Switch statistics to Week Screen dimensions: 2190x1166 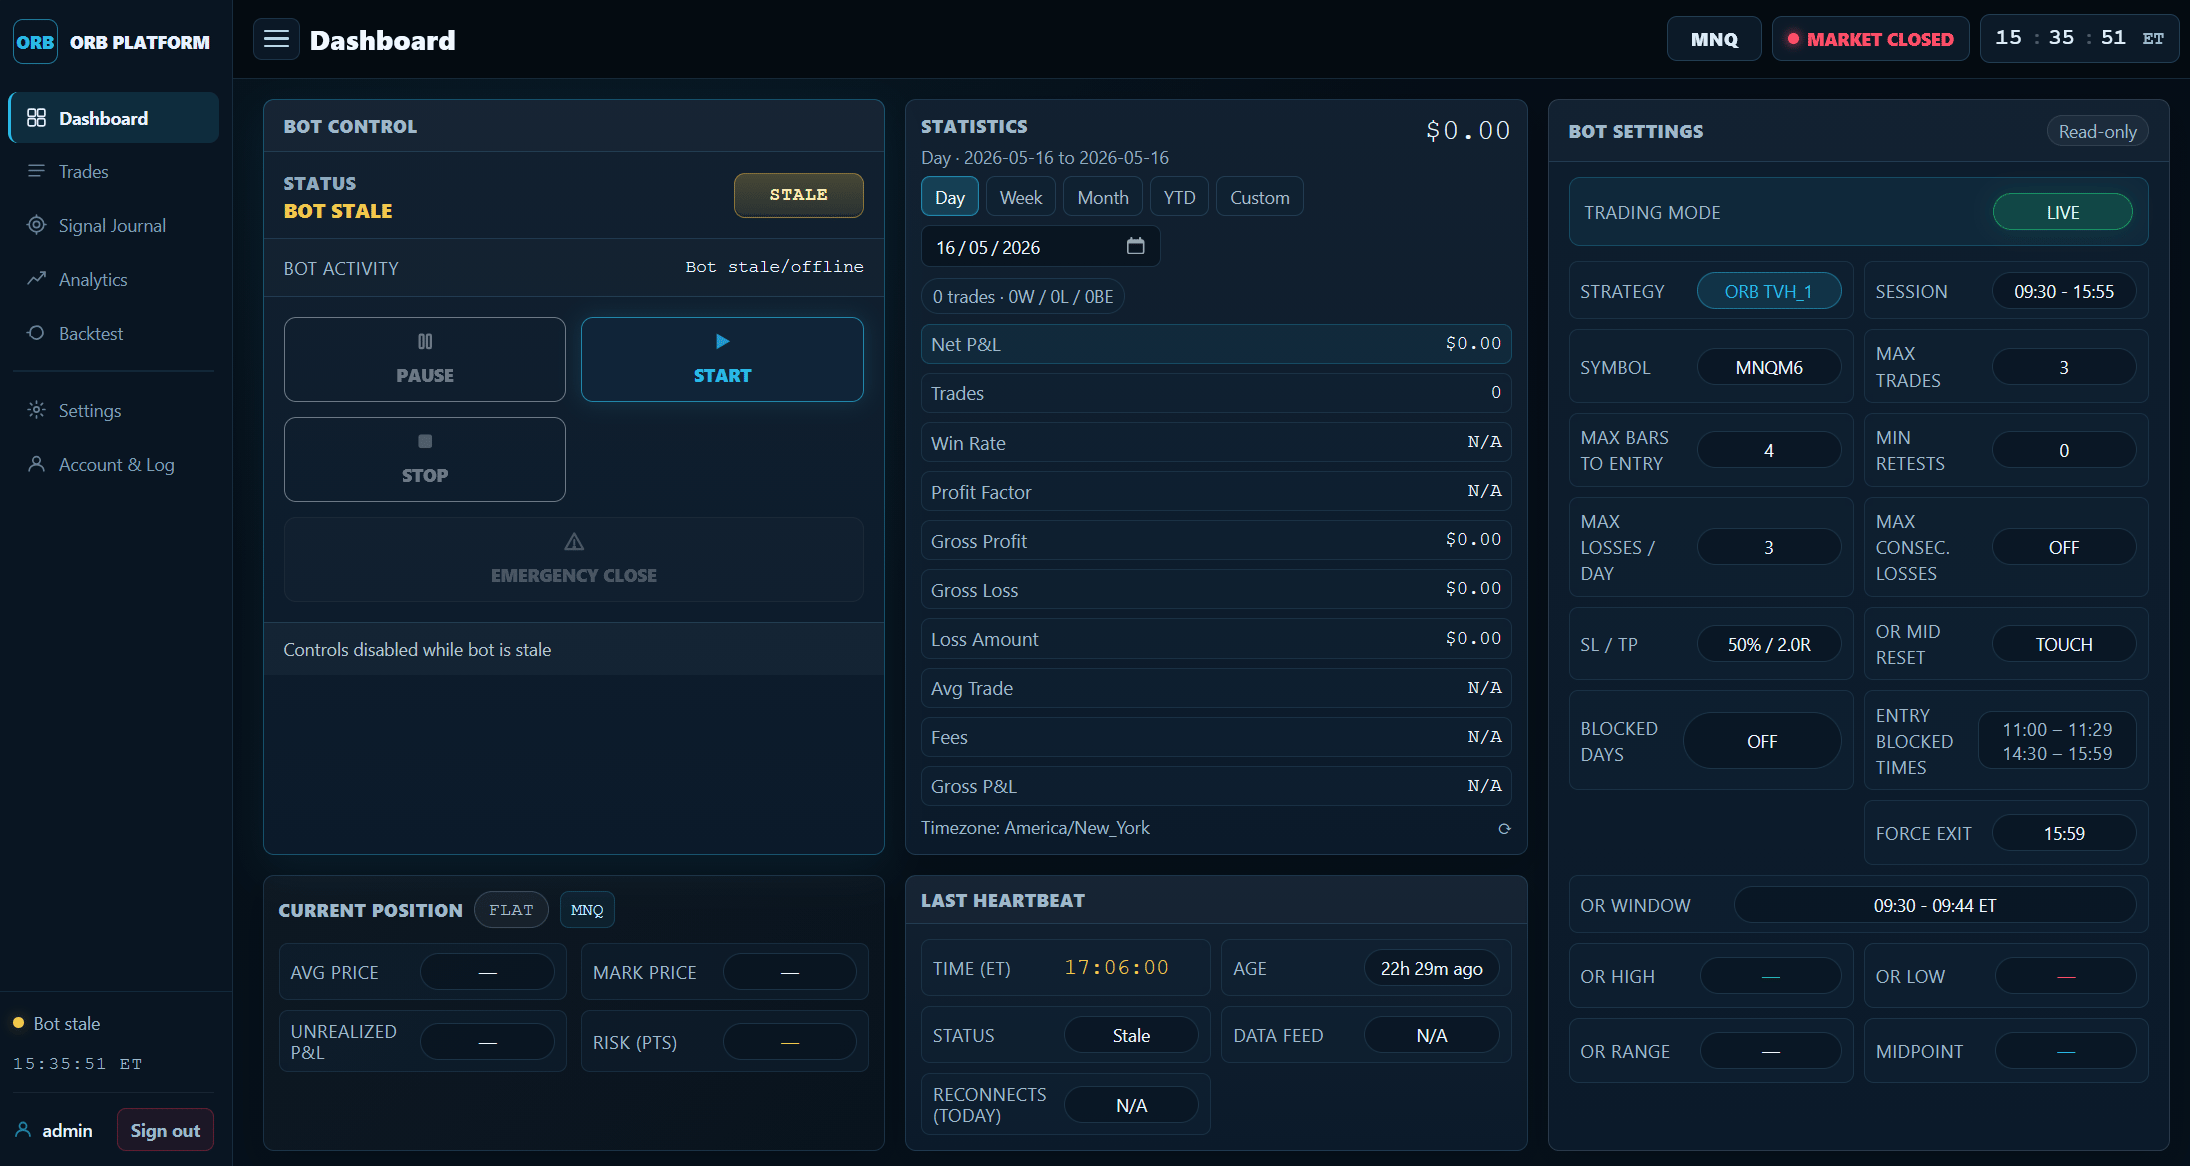click(x=1021, y=197)
